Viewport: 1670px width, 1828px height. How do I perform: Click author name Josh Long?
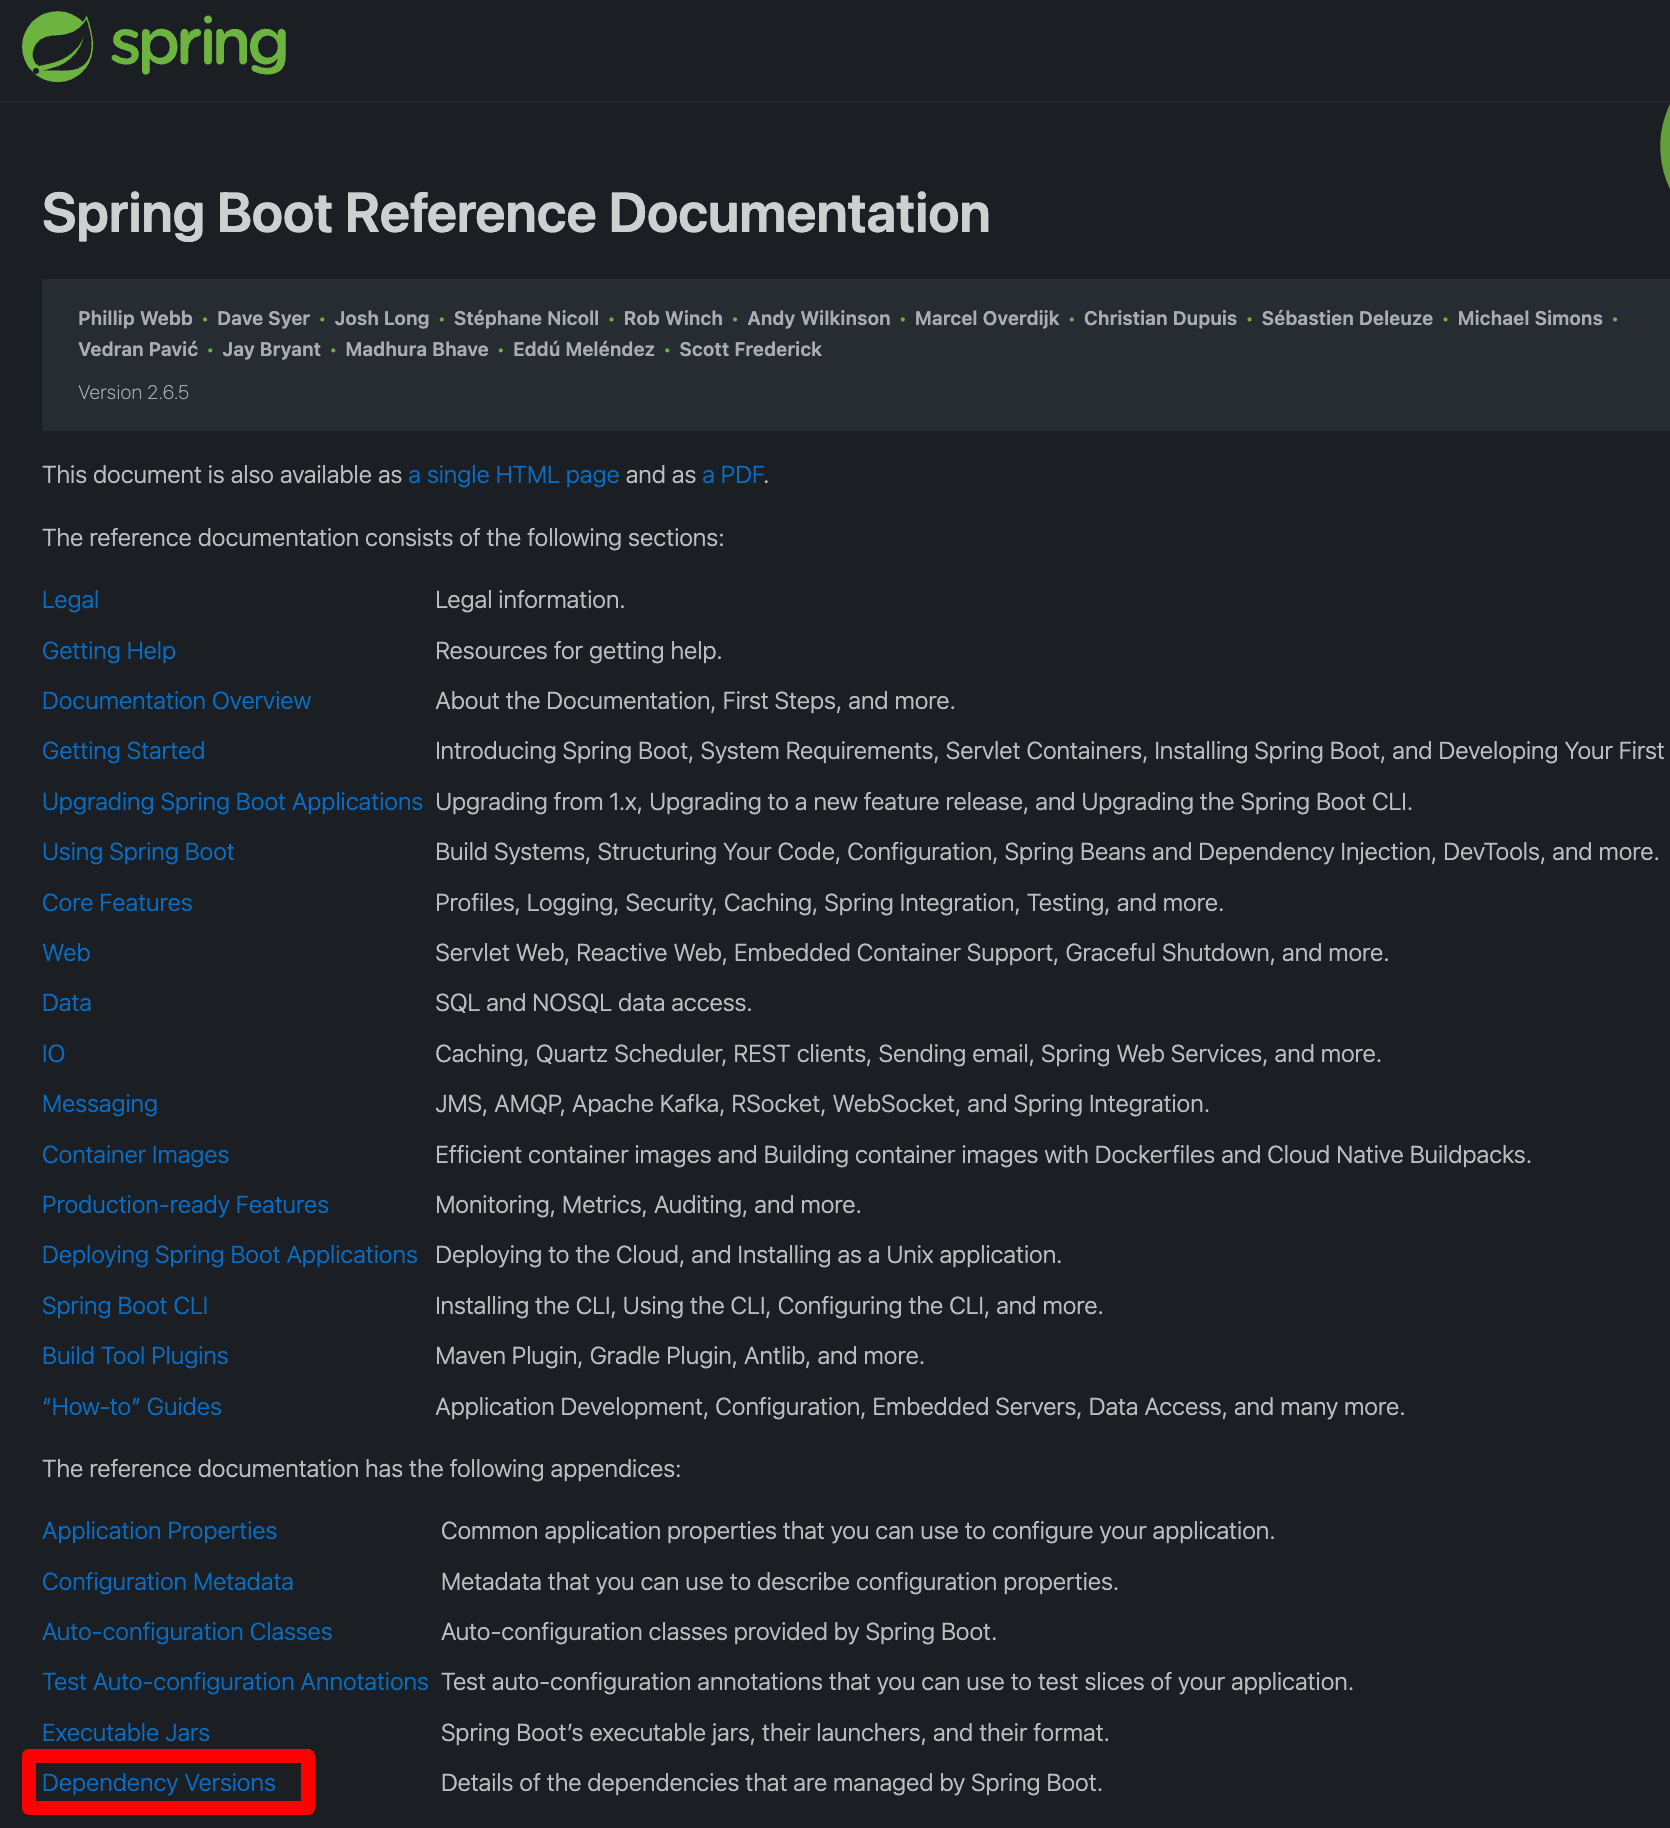click(x=381, y=318)
